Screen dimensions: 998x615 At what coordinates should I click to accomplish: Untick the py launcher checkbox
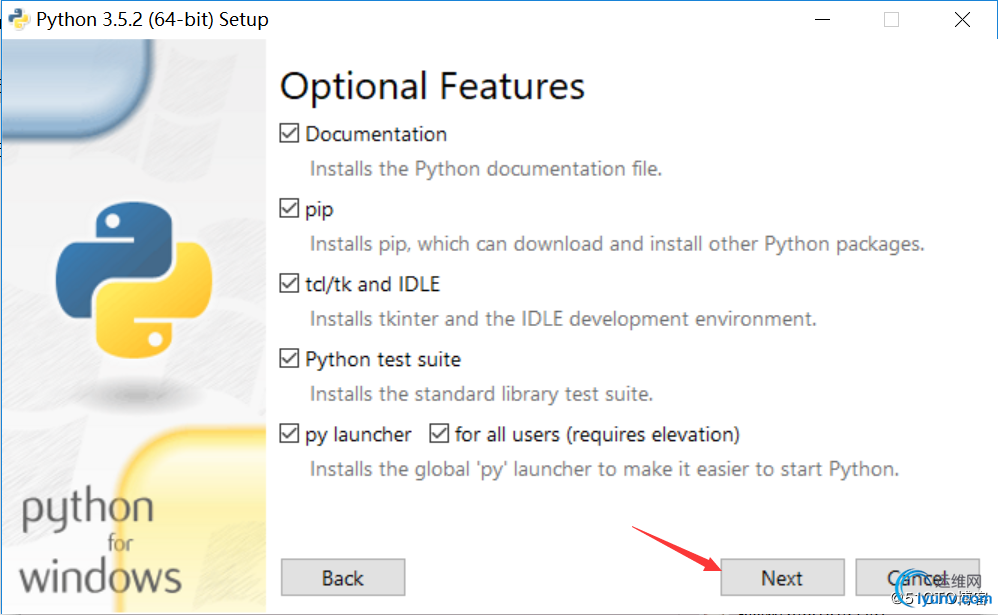tap(290, 434)
